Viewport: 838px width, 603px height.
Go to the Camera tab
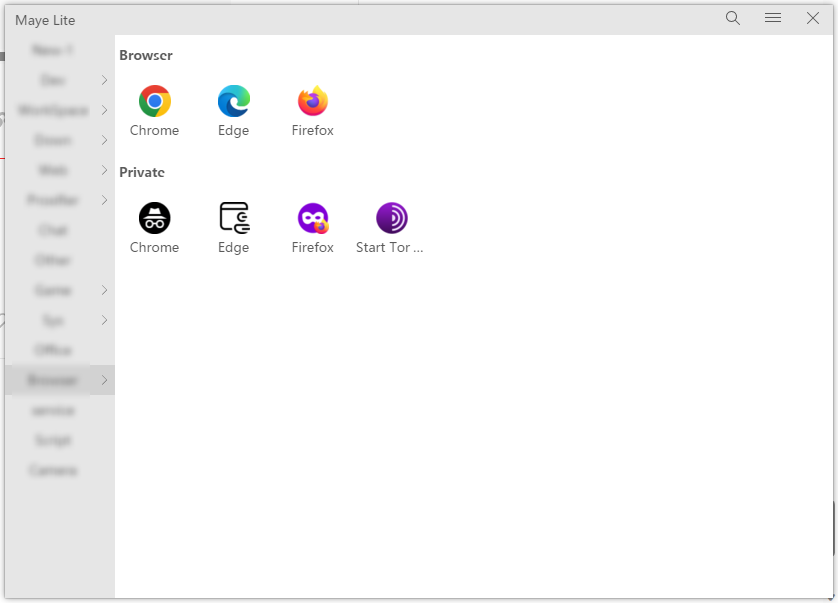pos(52,470)
